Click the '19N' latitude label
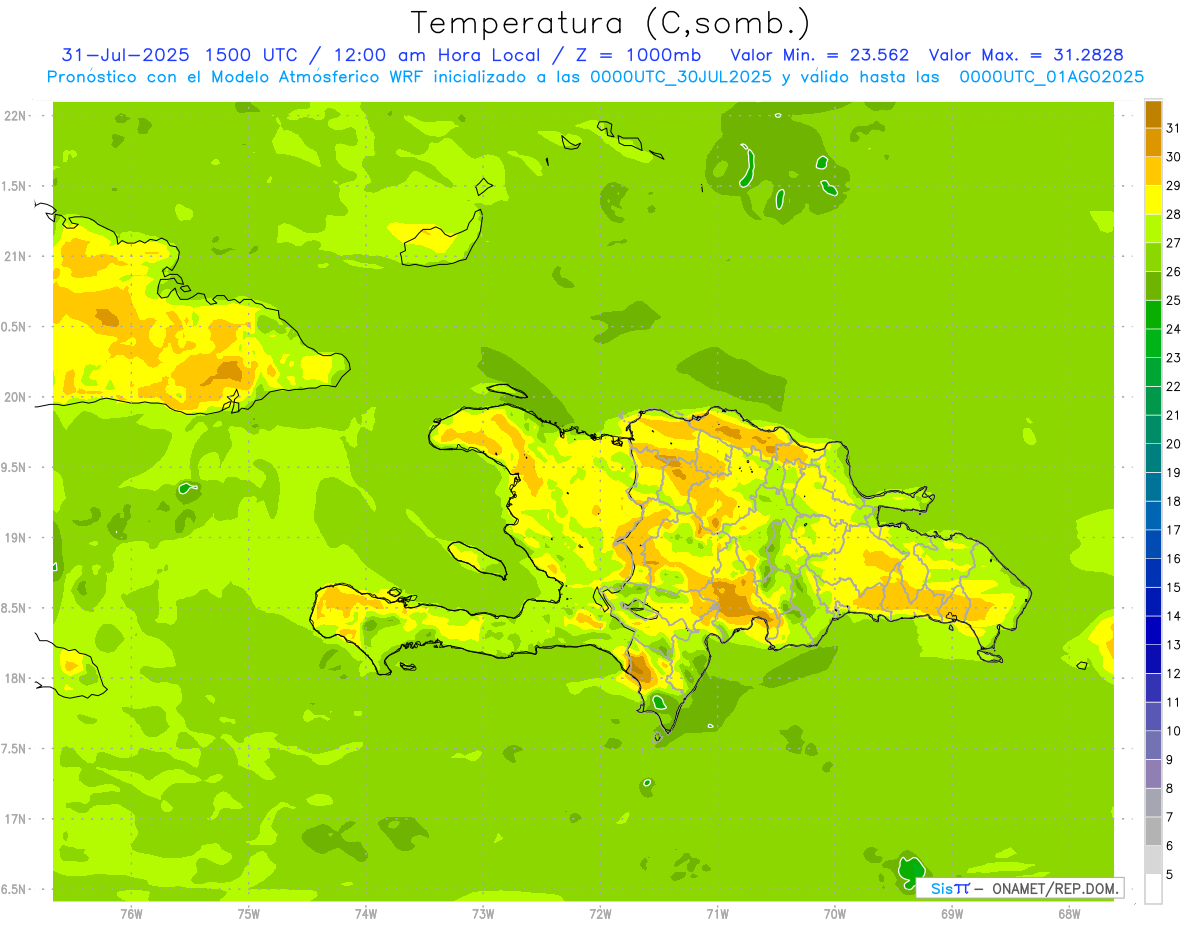Viewport: 1200px width, 927px height. click(x=15, y=538)
